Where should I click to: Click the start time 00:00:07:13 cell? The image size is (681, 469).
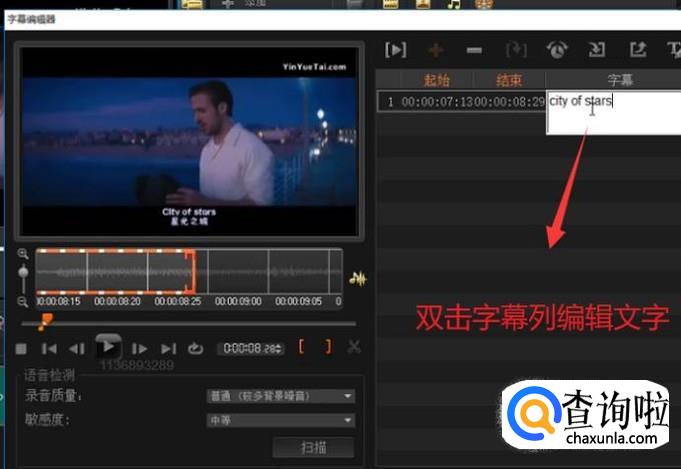(437, 102)
